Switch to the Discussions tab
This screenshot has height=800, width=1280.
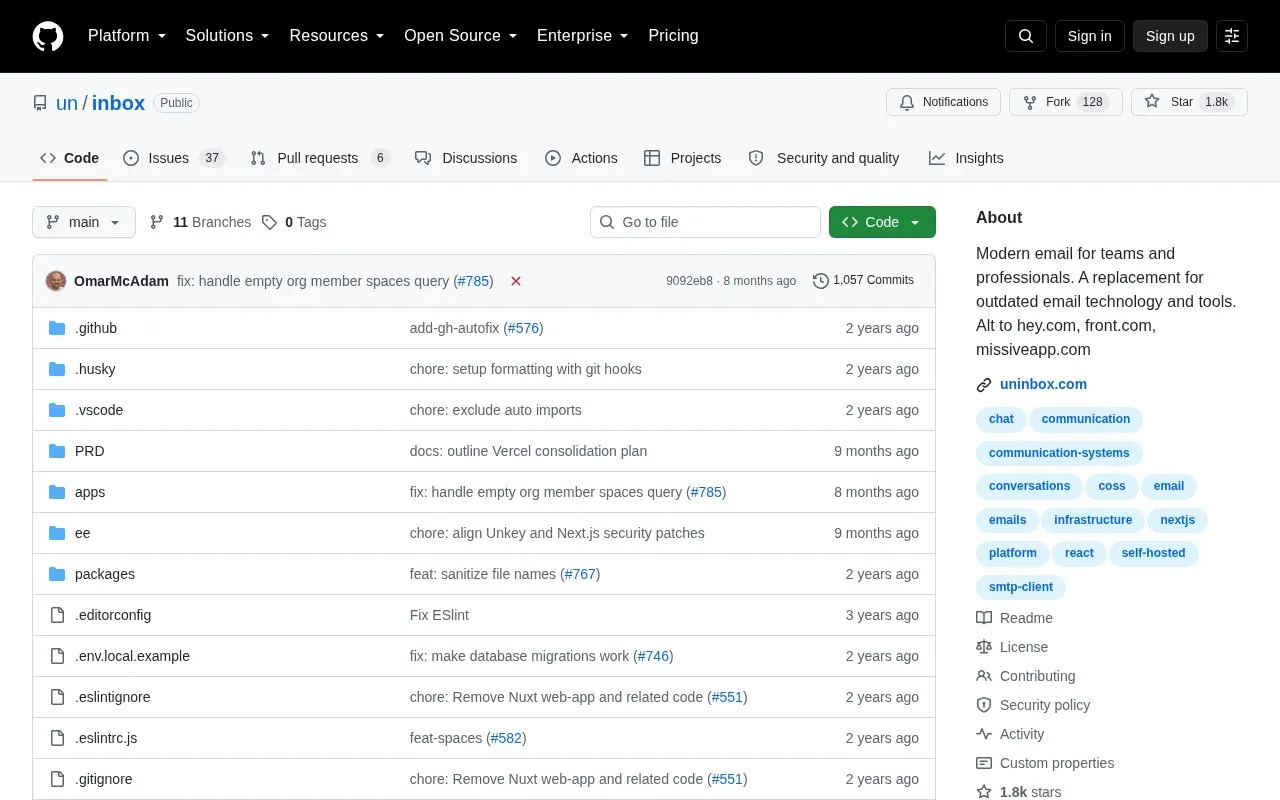466,158
